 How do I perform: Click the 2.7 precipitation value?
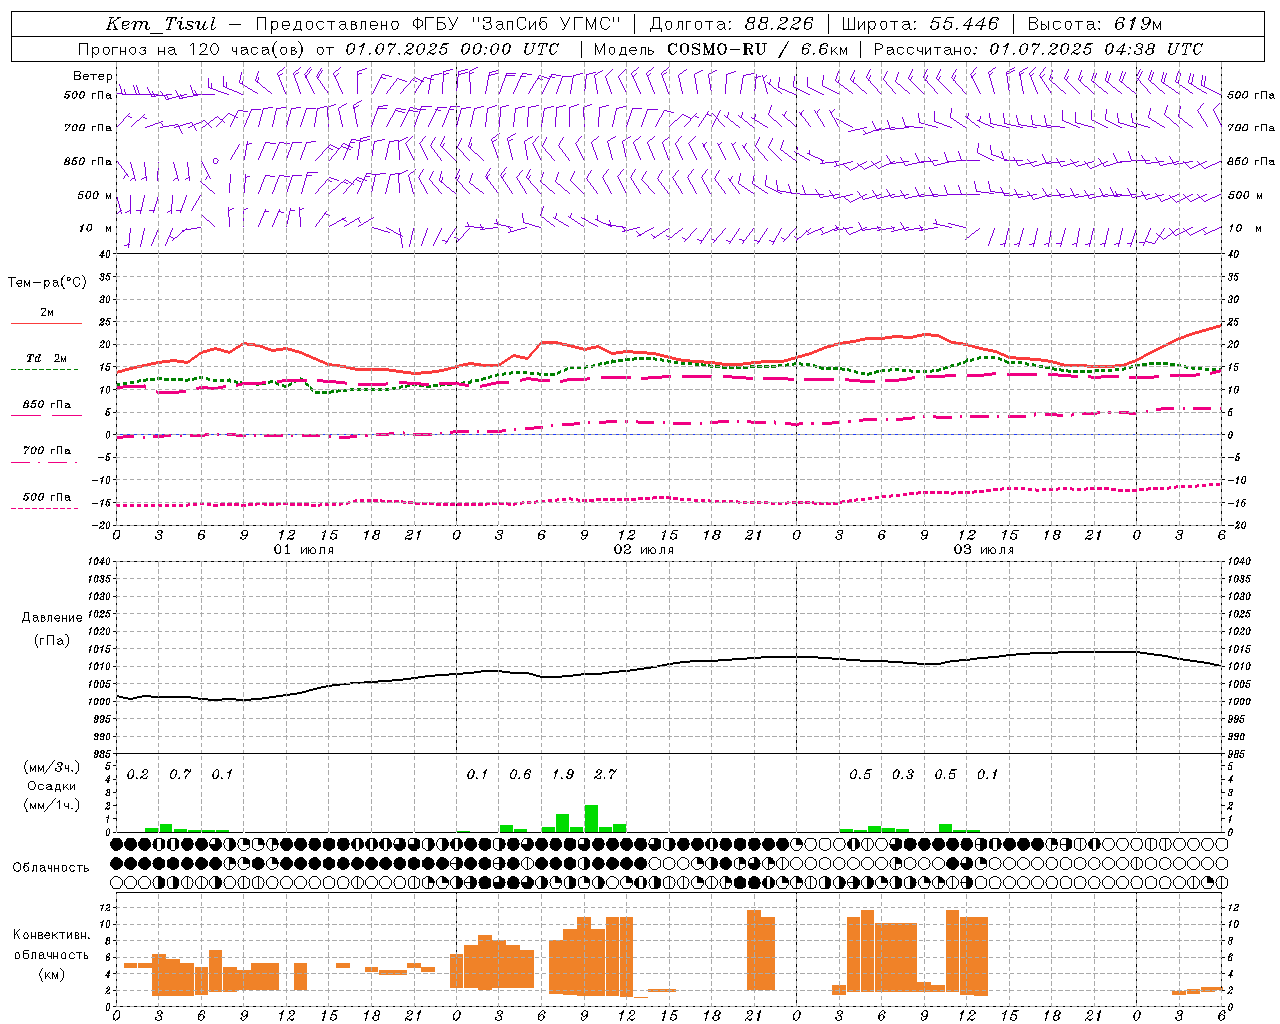coord(605,774)
